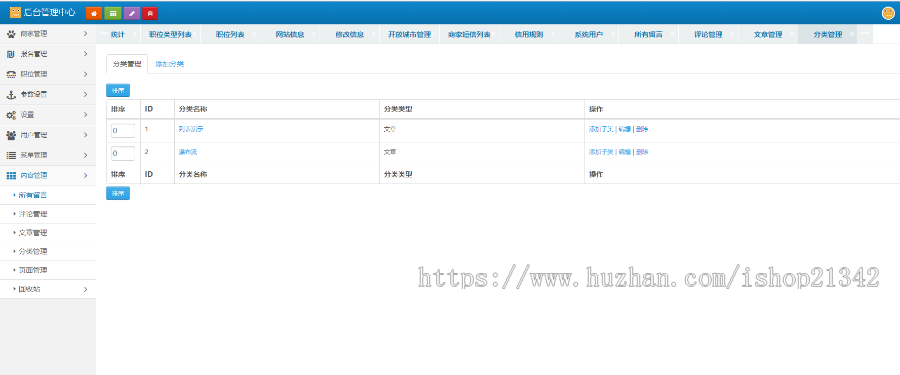The height and width of the screenshot is (375, 900).
Task: Close the active 分类管理 tab
Action: tap(851, 34)
